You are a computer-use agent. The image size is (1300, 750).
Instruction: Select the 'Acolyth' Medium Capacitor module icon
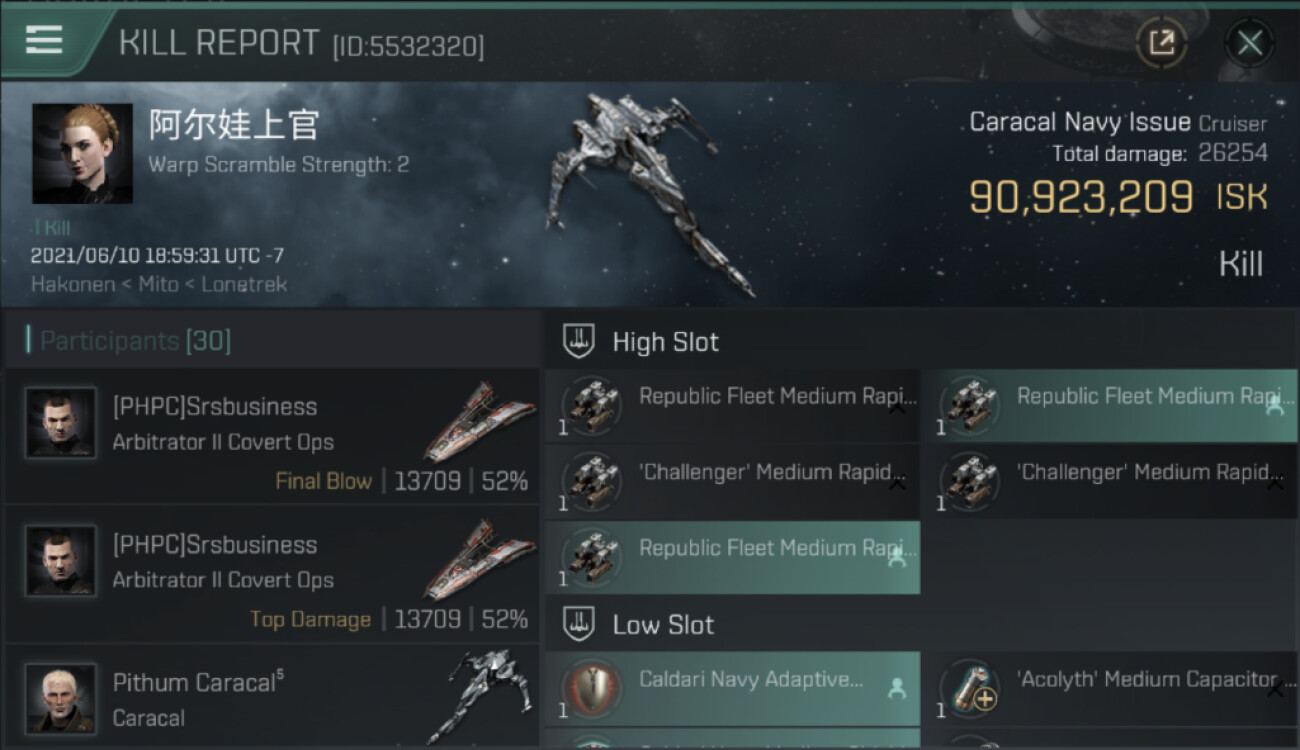(x=969, y=689)
